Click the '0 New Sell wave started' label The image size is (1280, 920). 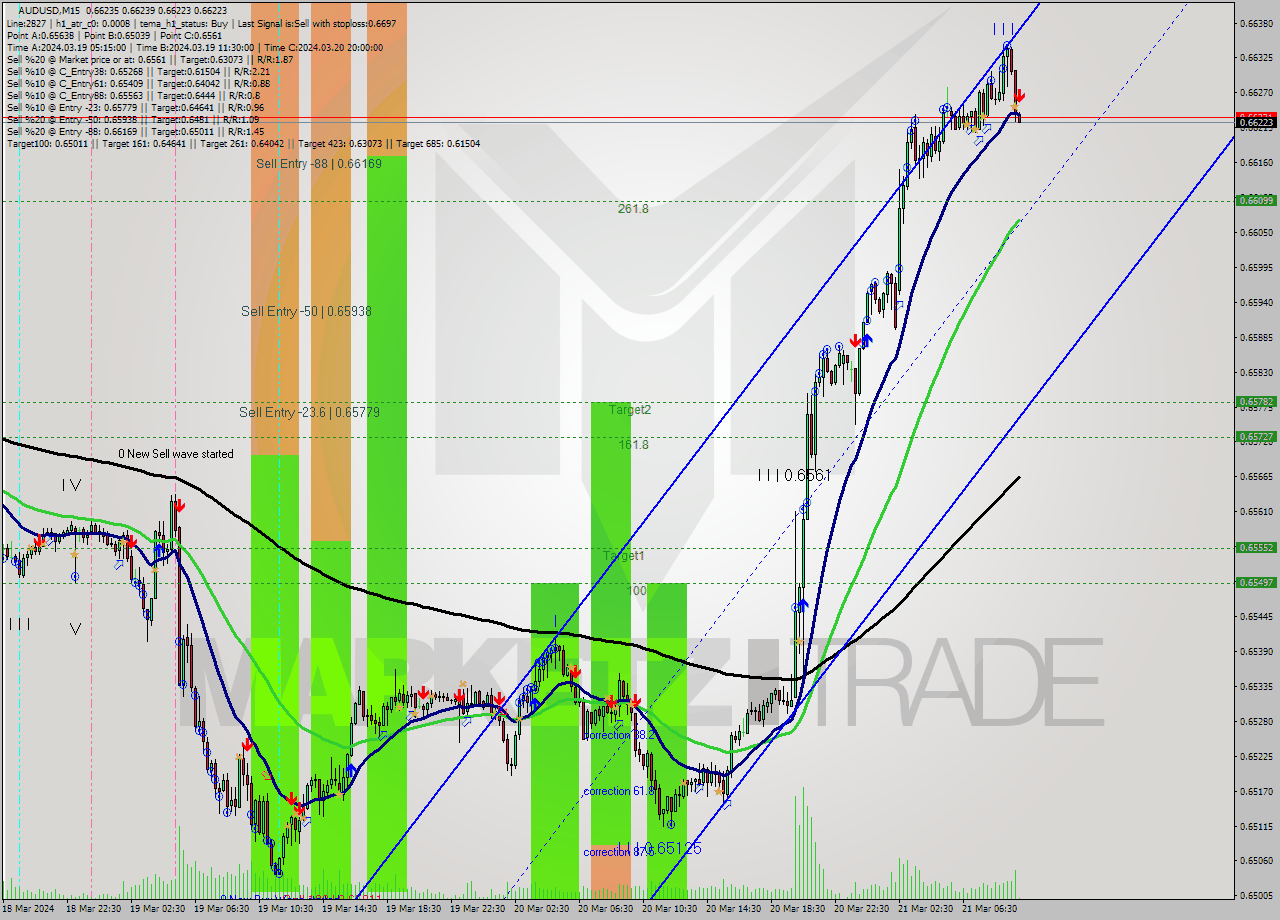tap(176, 454)
